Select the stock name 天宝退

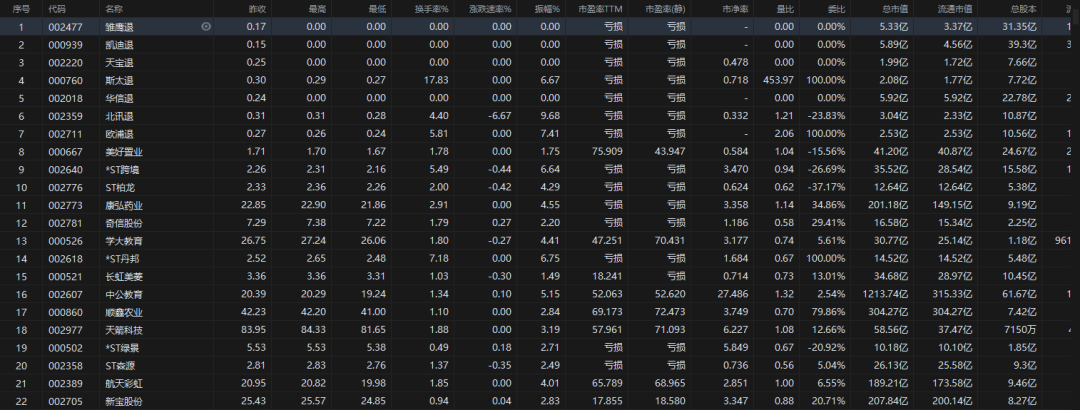coord(119,63)
